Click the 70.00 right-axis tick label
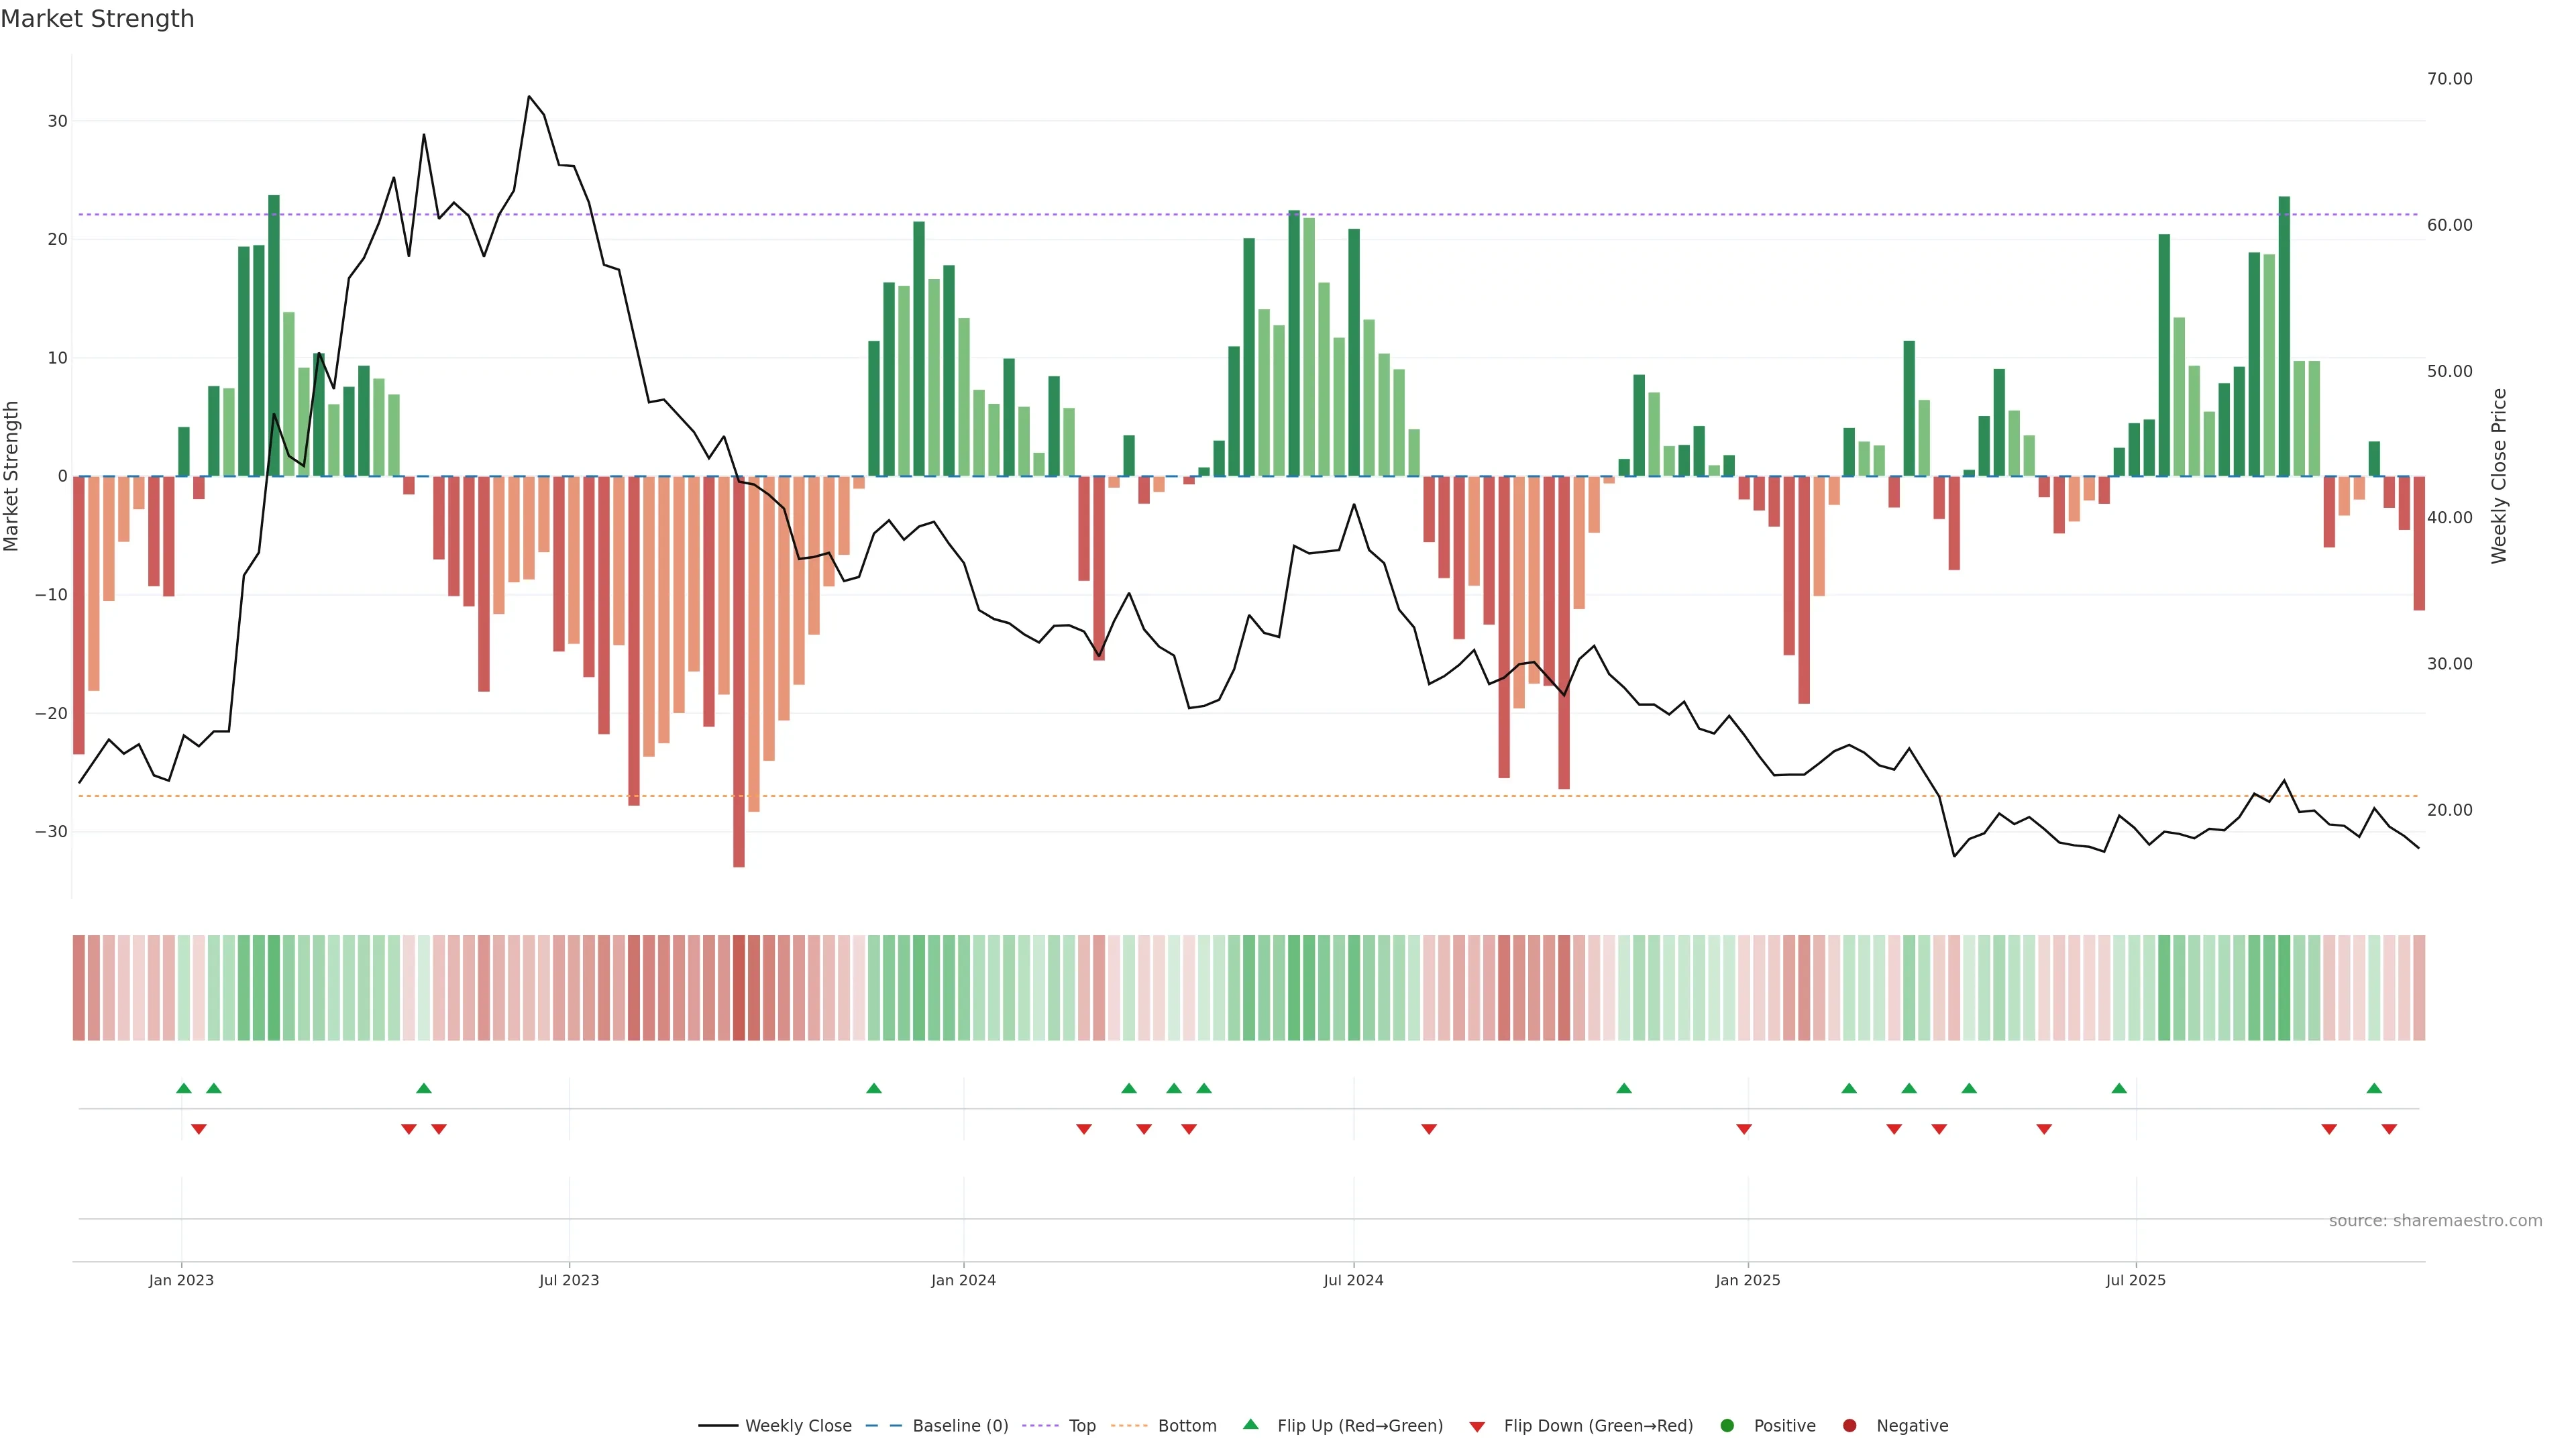 coord(2449,79)
